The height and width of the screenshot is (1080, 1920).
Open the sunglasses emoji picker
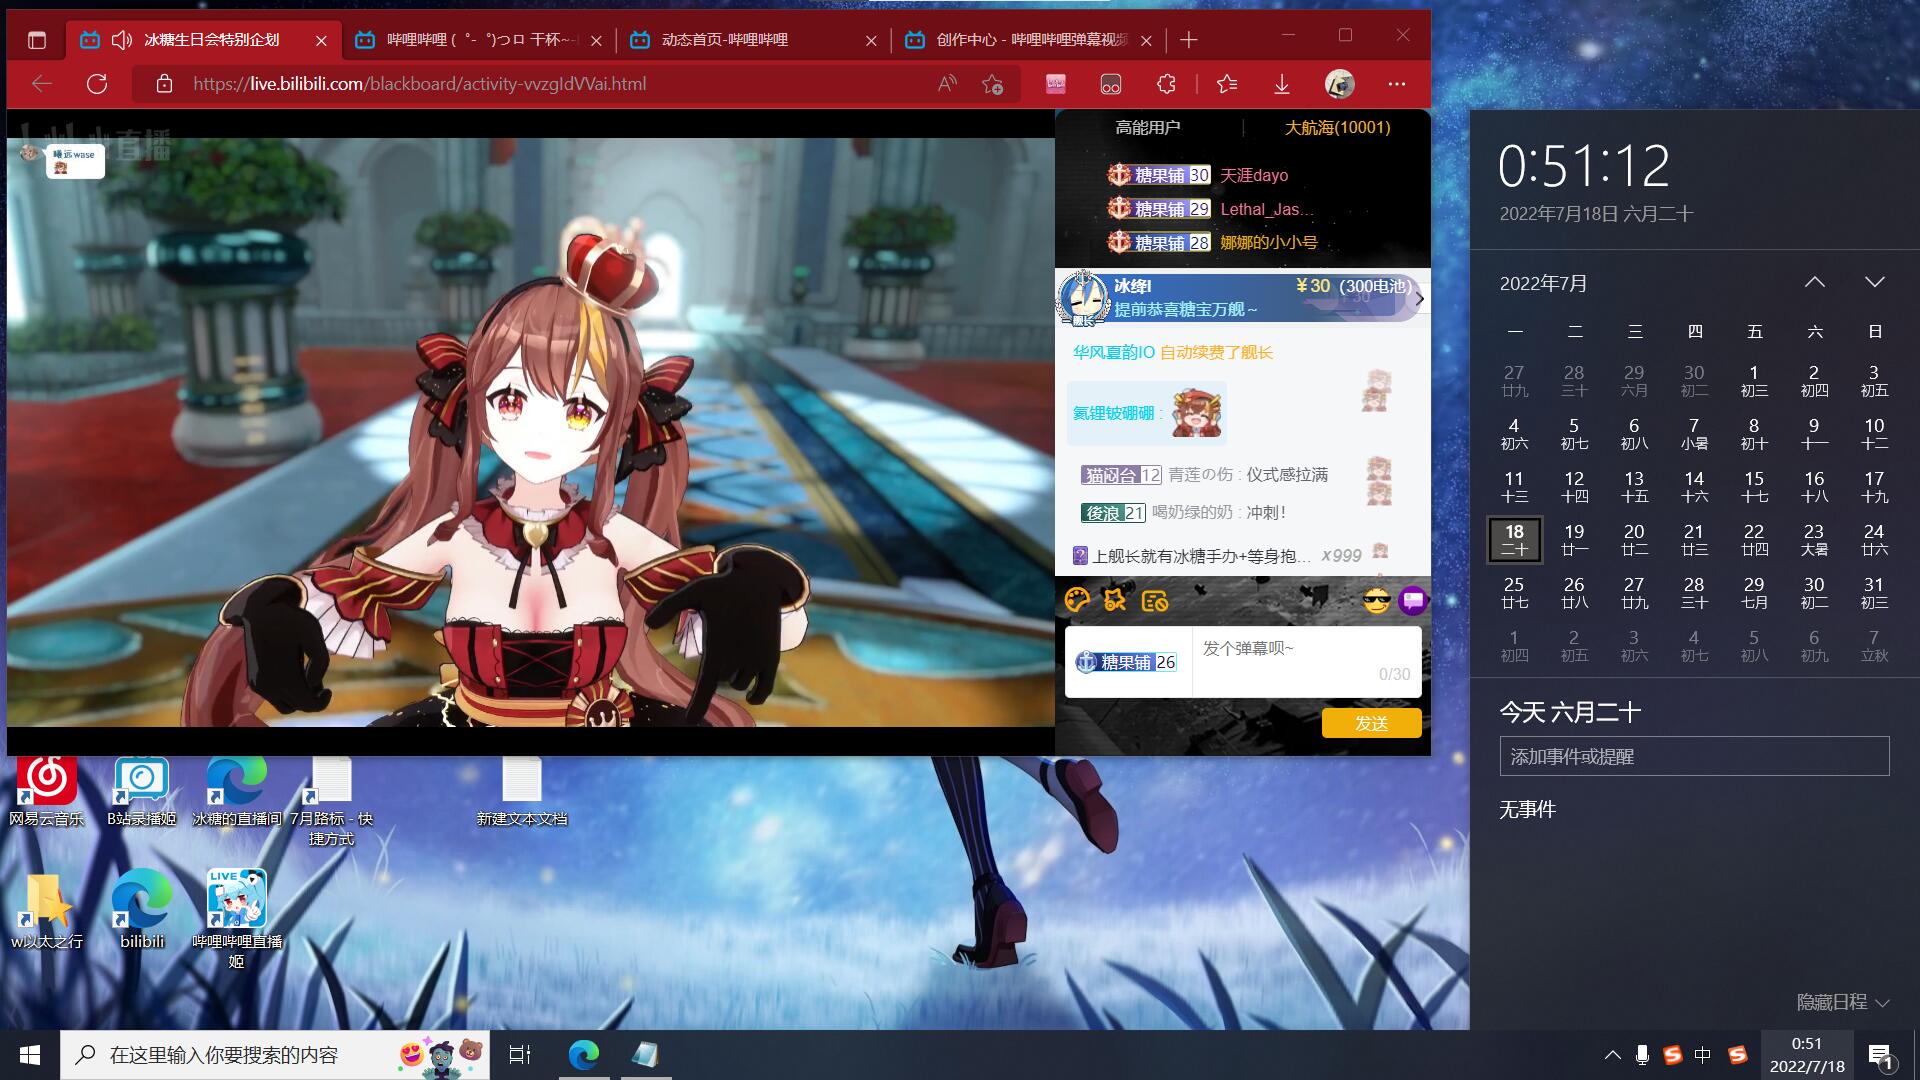pyautogui.click(x=1377, y=601)
